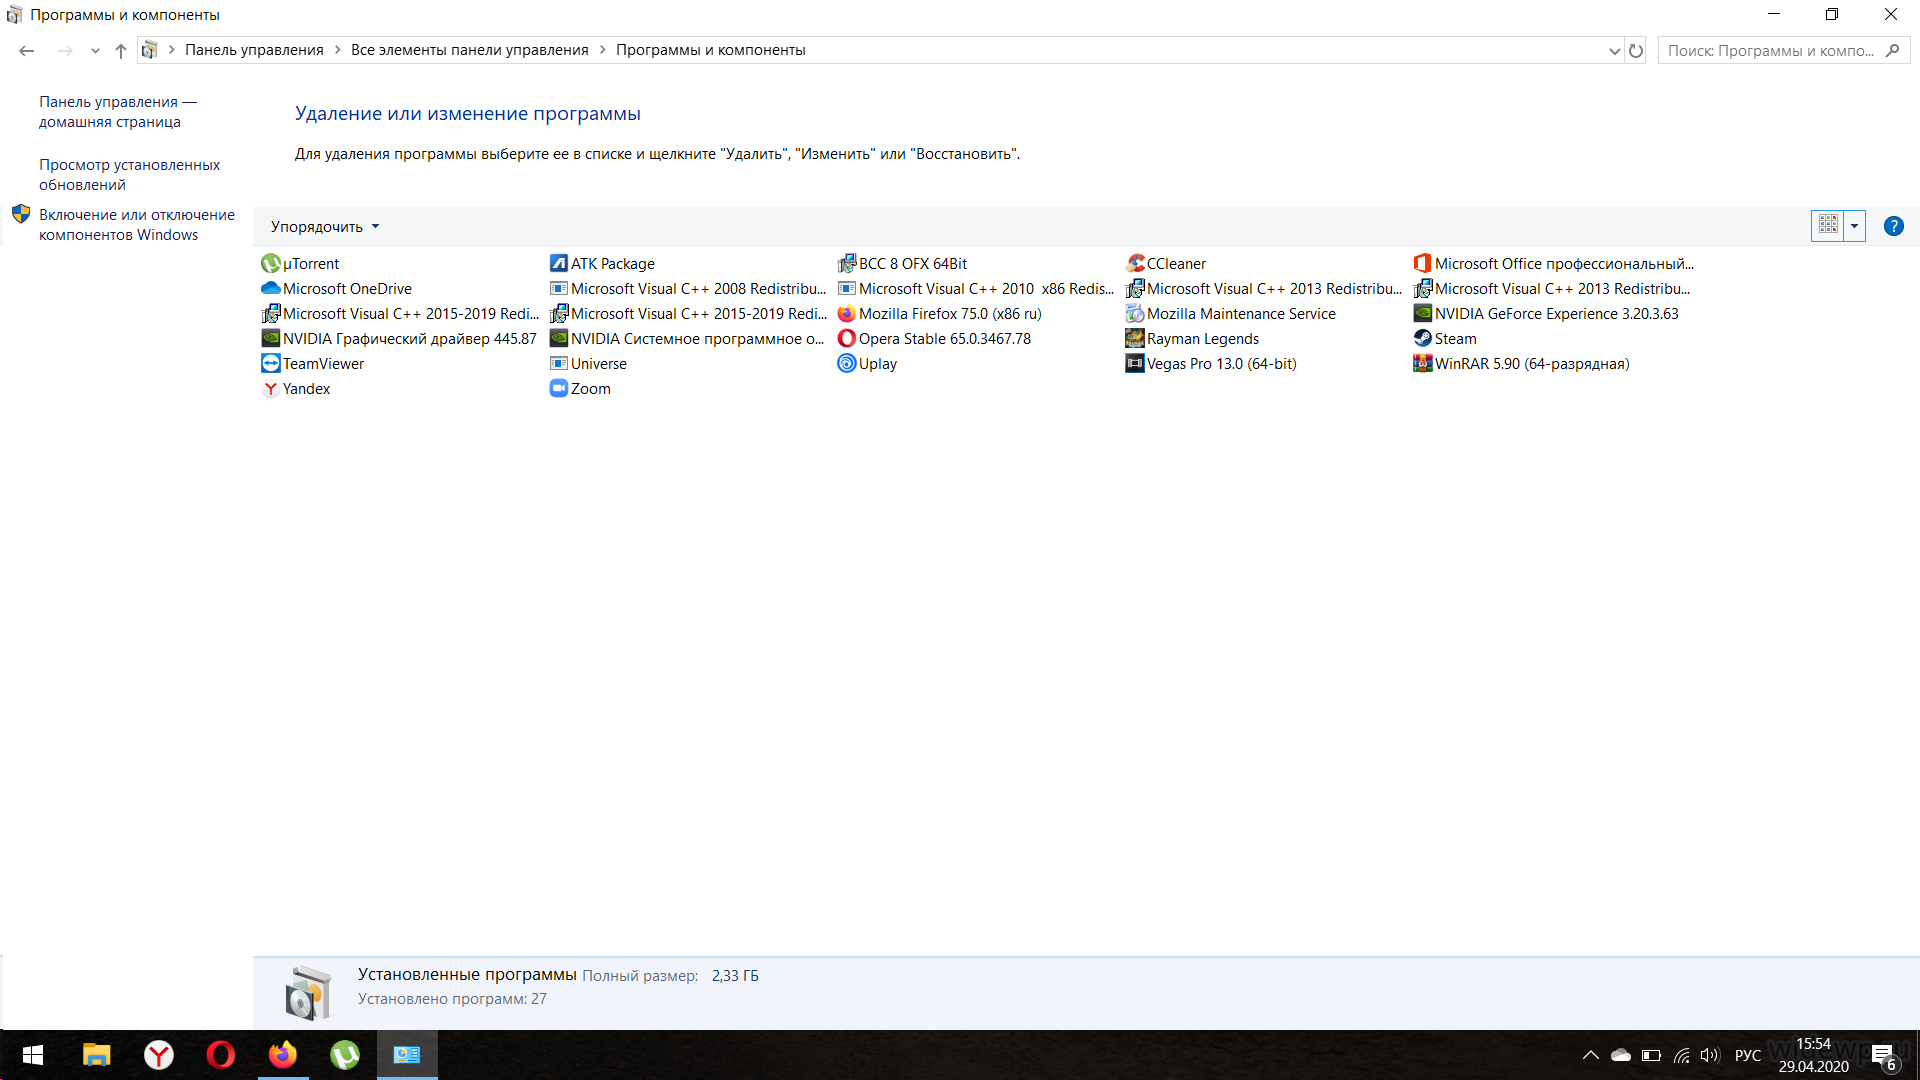Open the notification center in taskbar
The image size is (1920, 1080).
1884,1056
